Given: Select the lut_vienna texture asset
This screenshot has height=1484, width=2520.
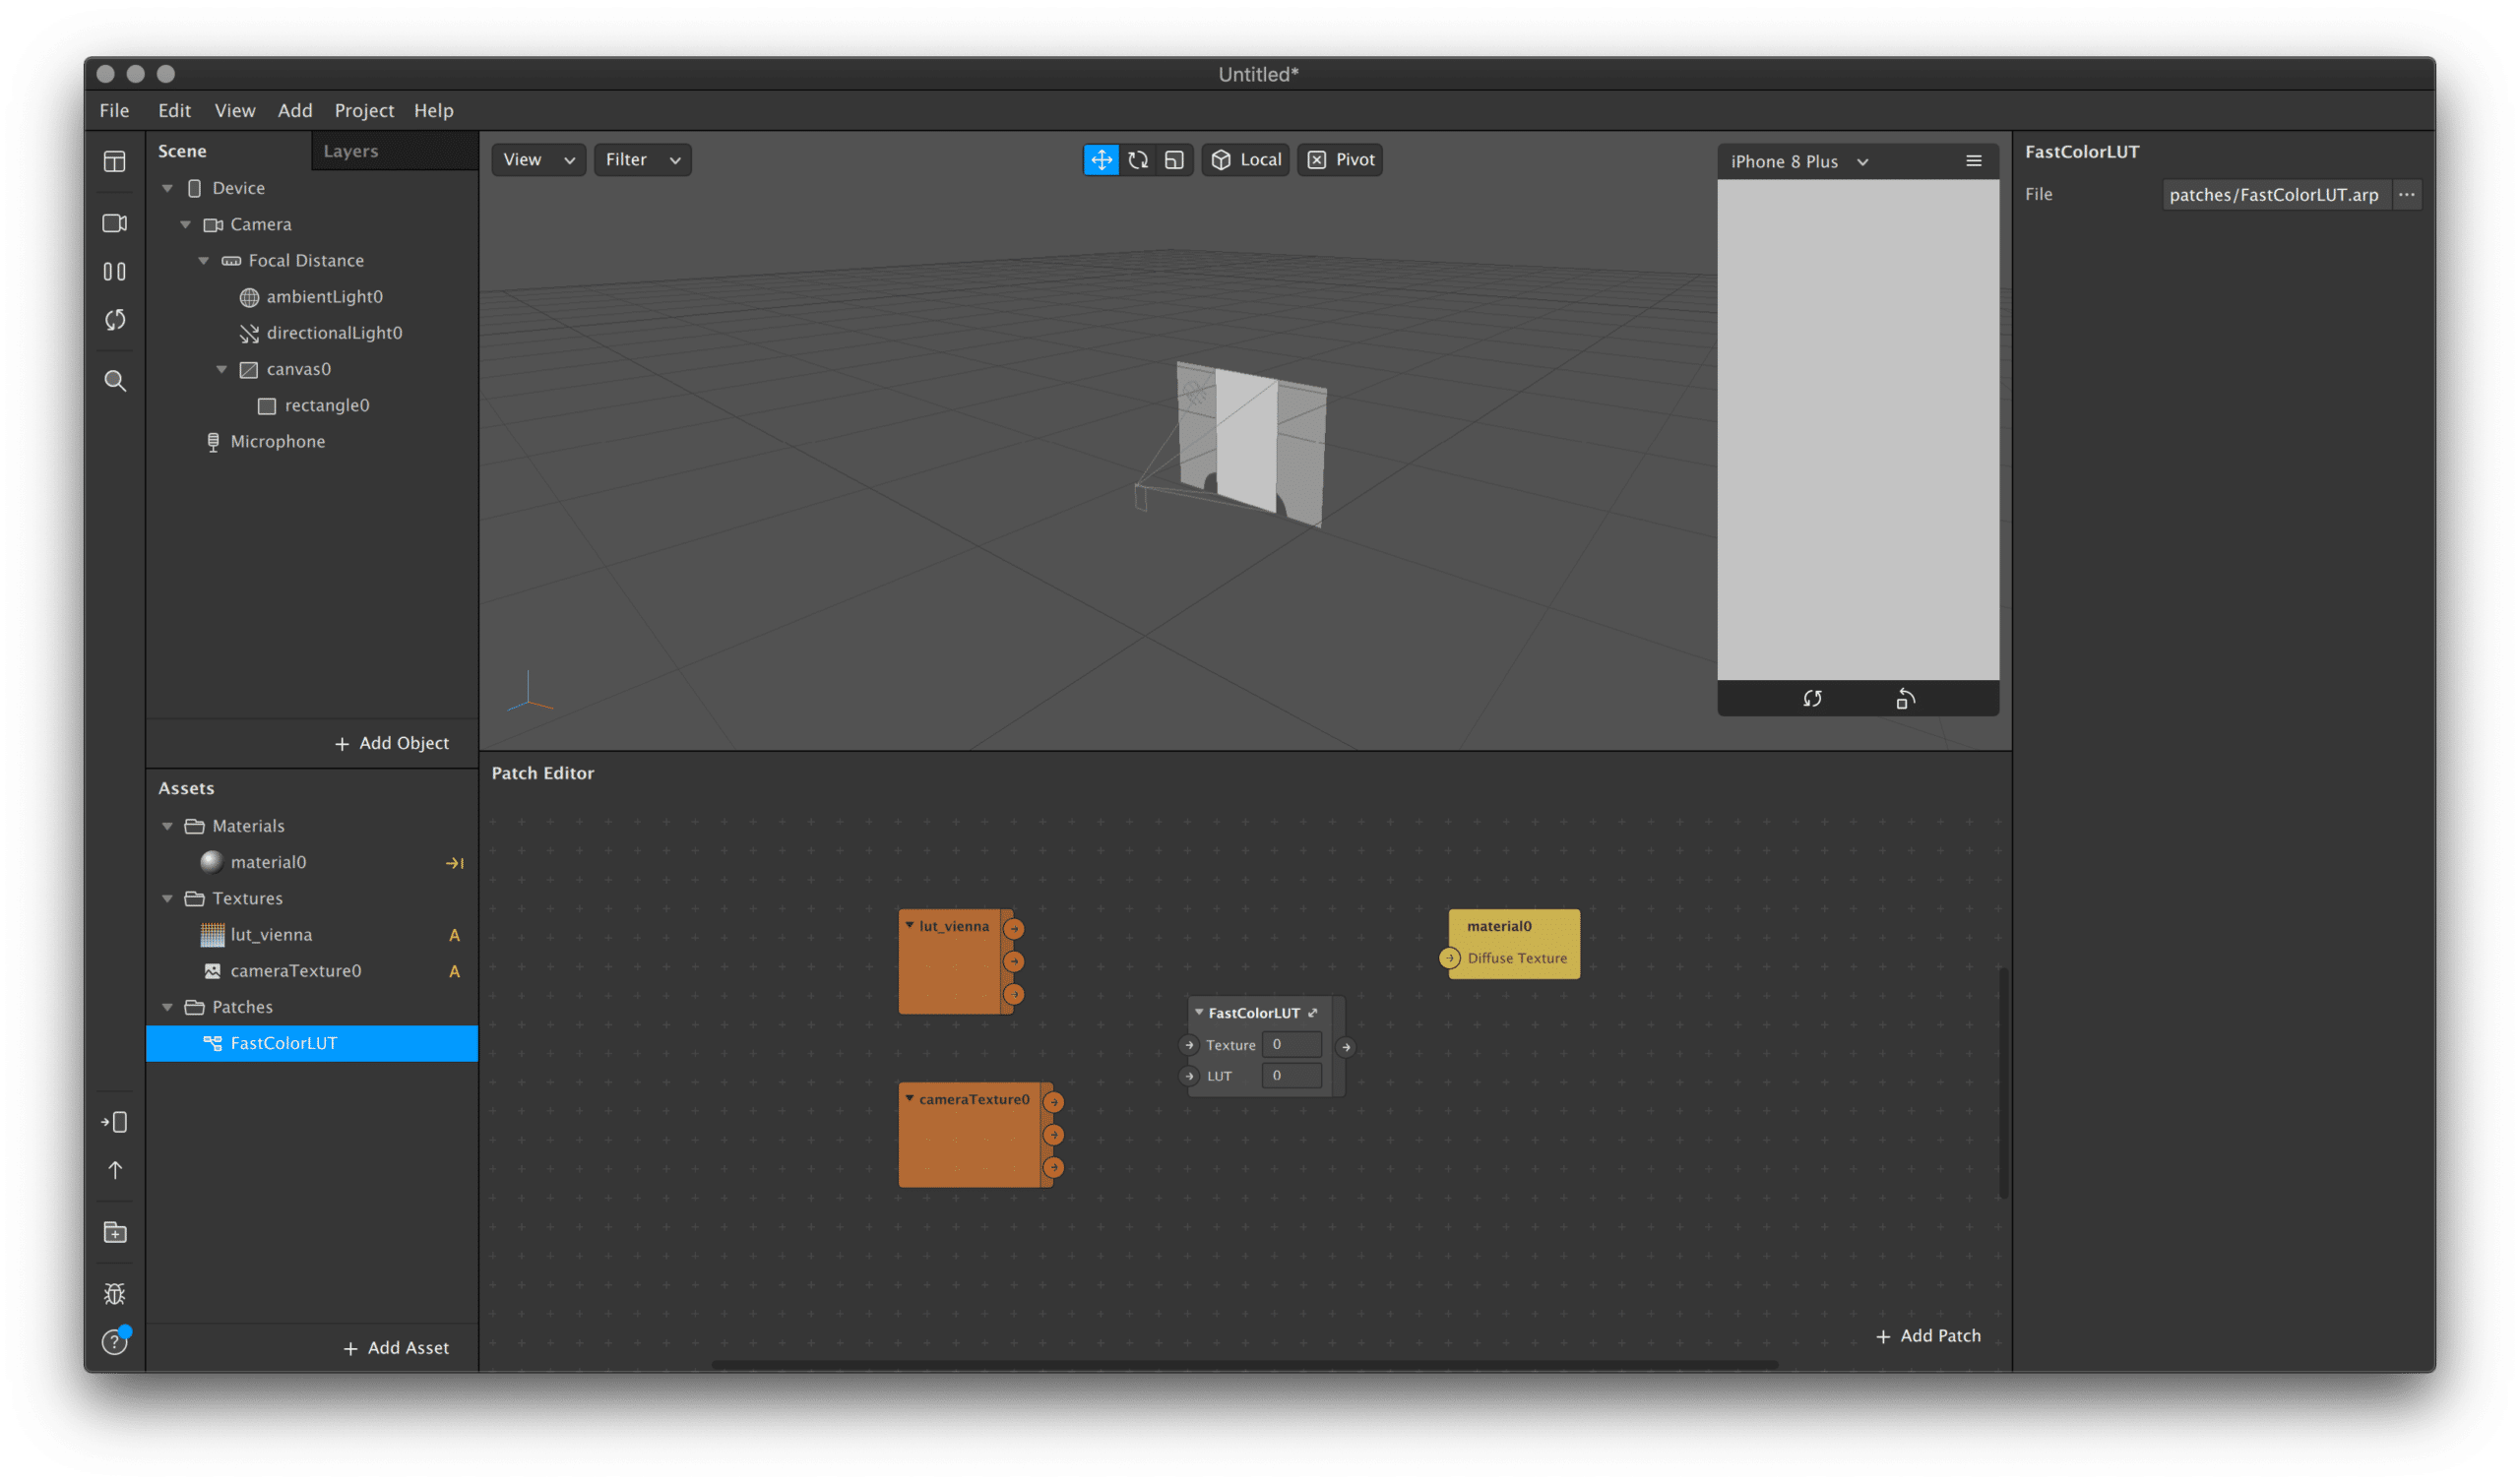Looking at the screenshot, I should (x=313, y=935).
